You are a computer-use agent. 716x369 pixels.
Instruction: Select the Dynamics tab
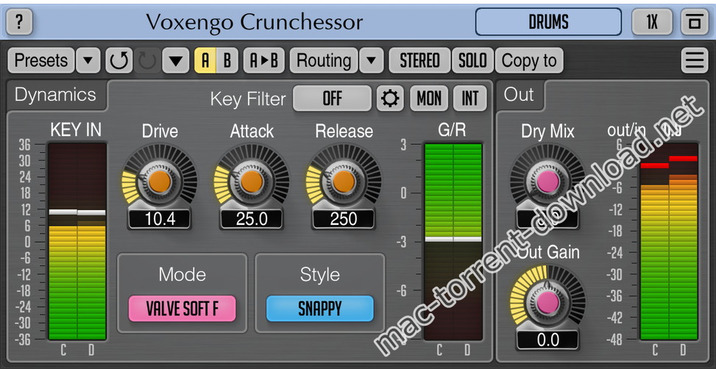[x=56, y=95]
